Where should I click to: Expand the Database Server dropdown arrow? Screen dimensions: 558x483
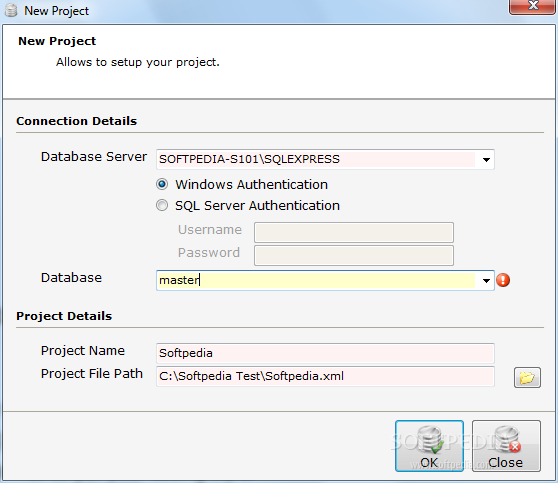click(x=486, y=159)
